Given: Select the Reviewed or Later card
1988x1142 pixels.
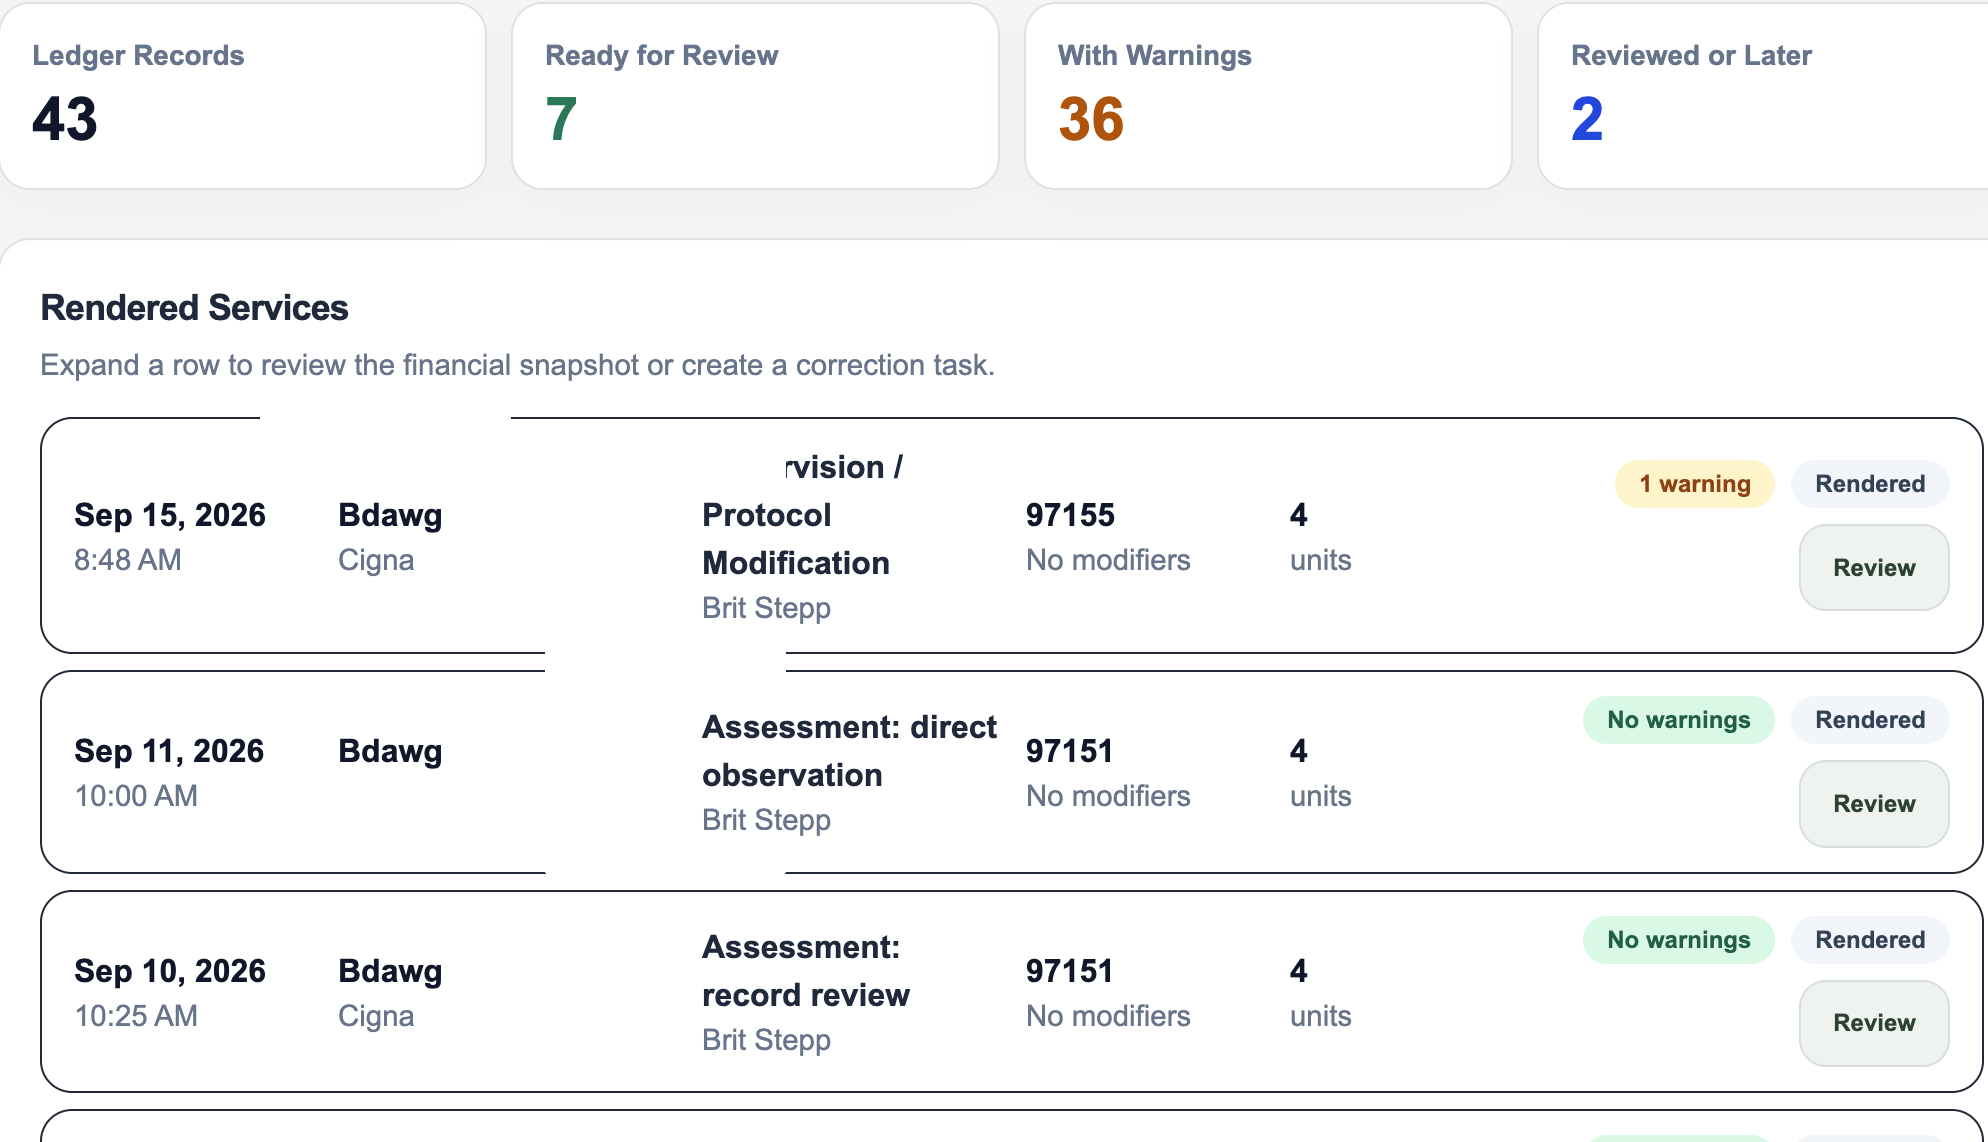Looking at the screenshot, I should tap(1763, 96).
